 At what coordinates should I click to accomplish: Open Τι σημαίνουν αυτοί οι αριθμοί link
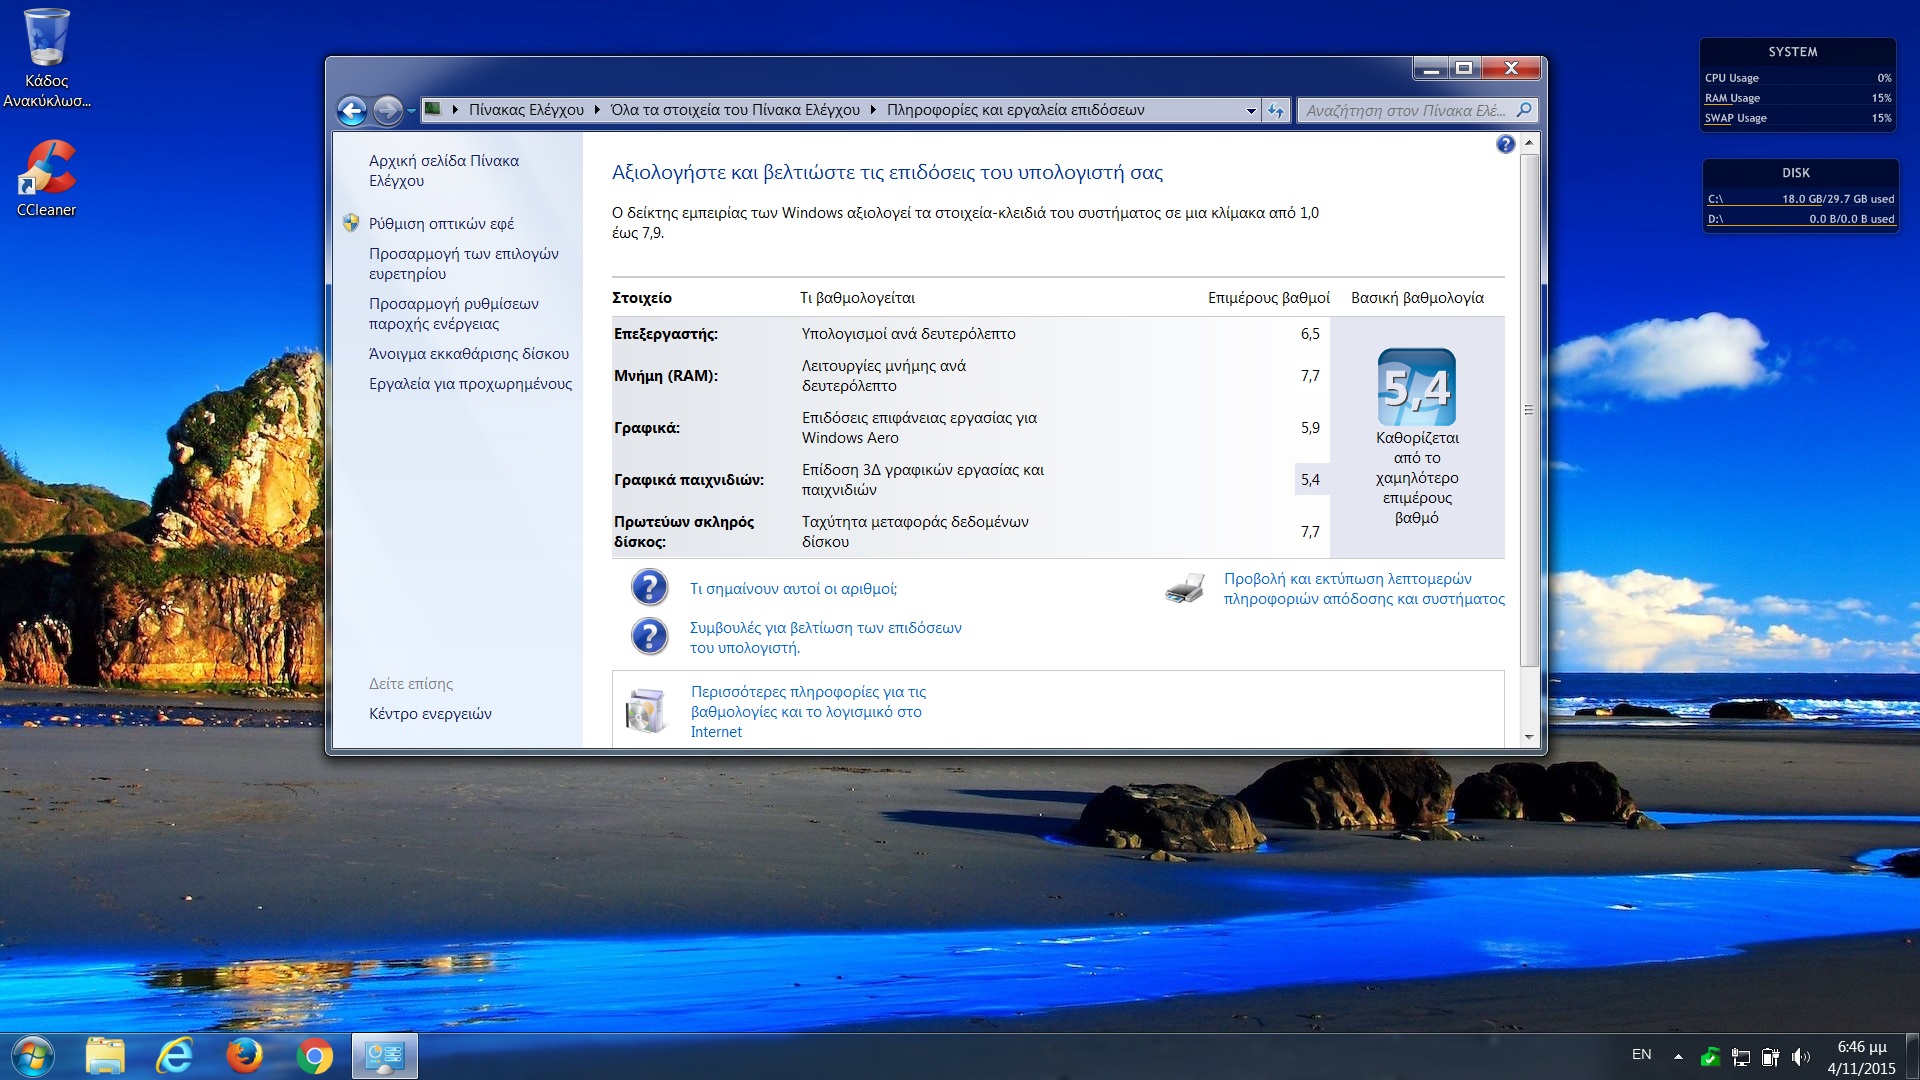[793, 589]
